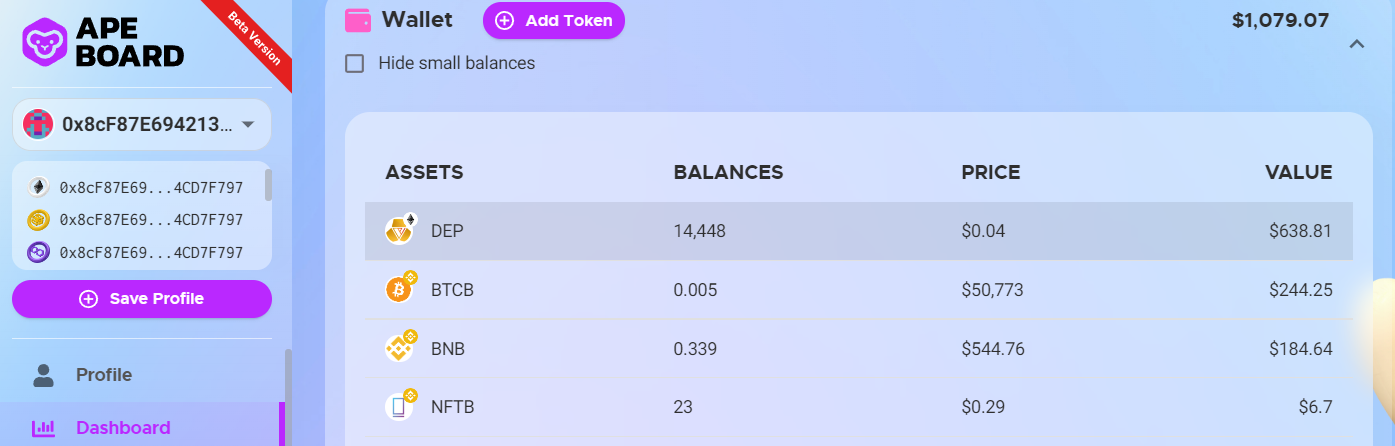Select the BTCB bitcoin icon
This screenshot has height=446, width=1395.
click(400, 289)
